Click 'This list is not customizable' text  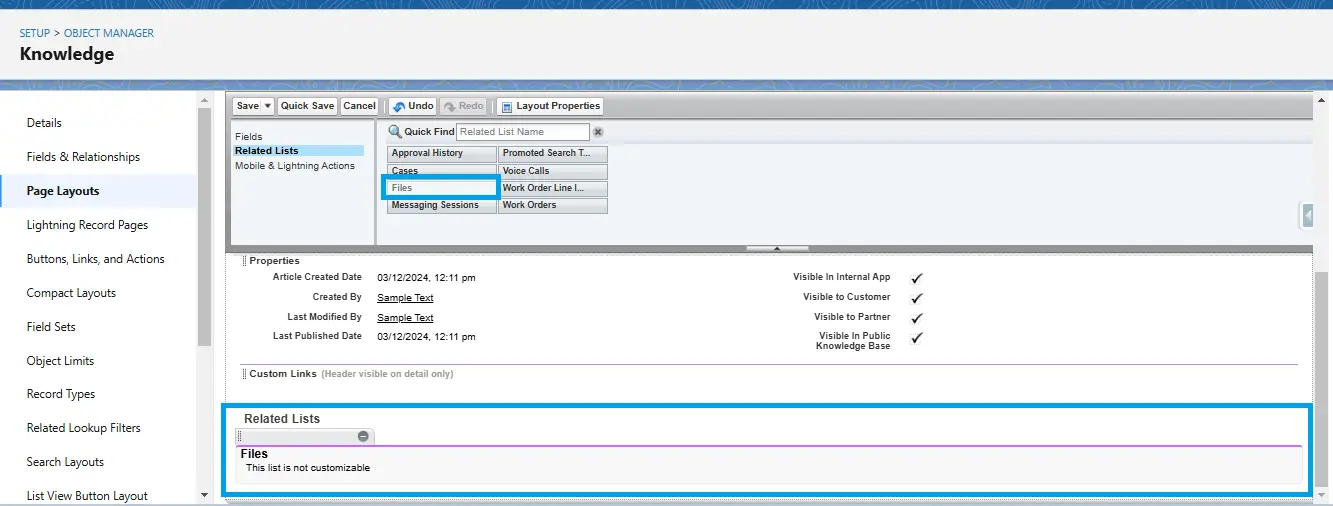point(308,468)
